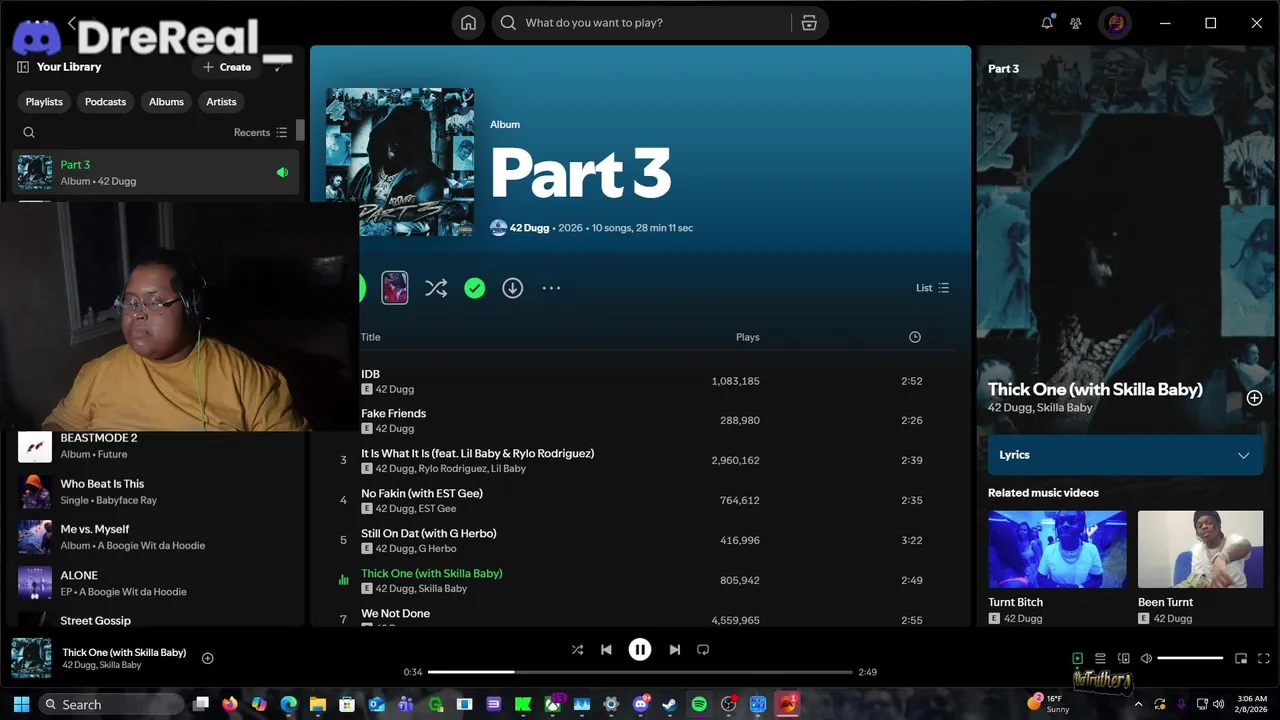This screenshot has width=1280, height=720.
Task: Open the Browse icon in search bar
Action: click(809, 23)
